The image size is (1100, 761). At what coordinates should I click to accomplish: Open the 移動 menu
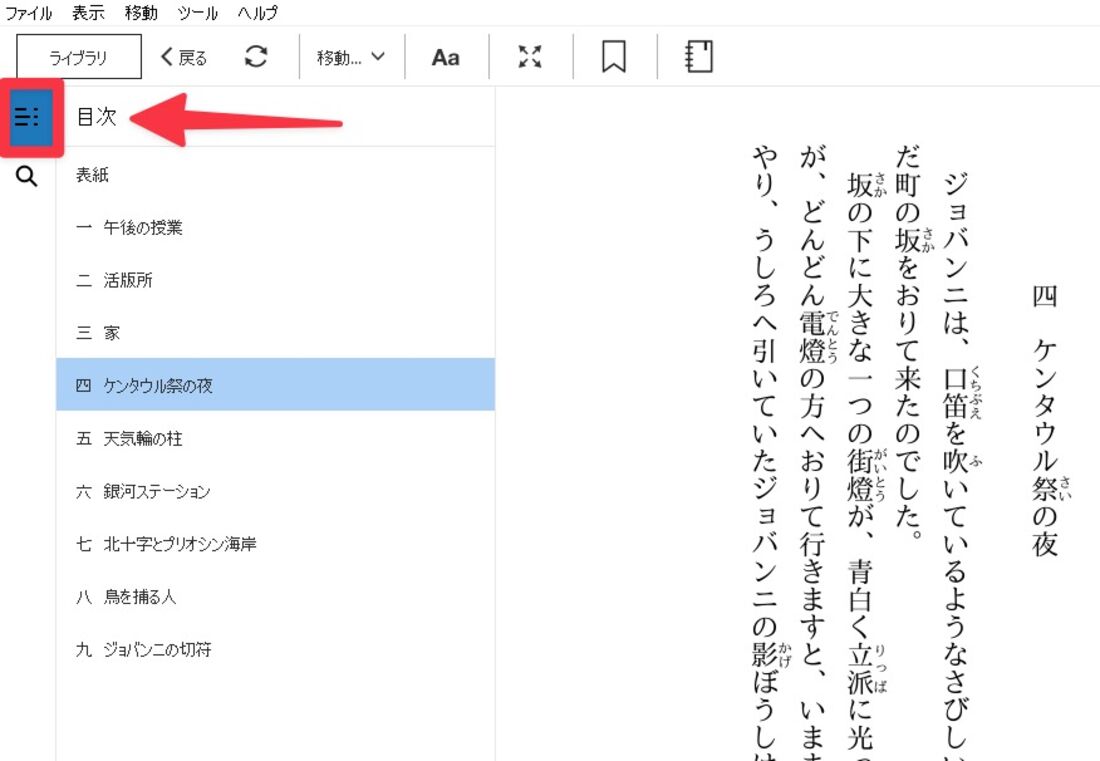point(141,13)
